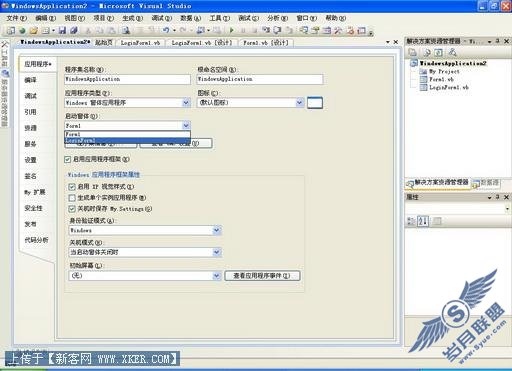Screen dimensions: 512x371
Task: Toggle the enable XP visual styles checkbox
Action: click(x=72, y=187)
